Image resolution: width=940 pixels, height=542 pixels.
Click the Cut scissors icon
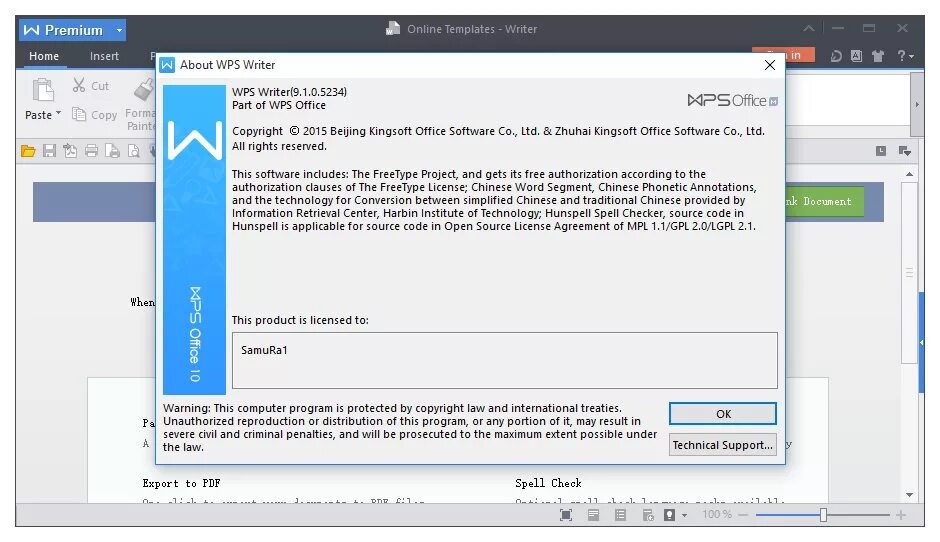(x=79, y=85)
